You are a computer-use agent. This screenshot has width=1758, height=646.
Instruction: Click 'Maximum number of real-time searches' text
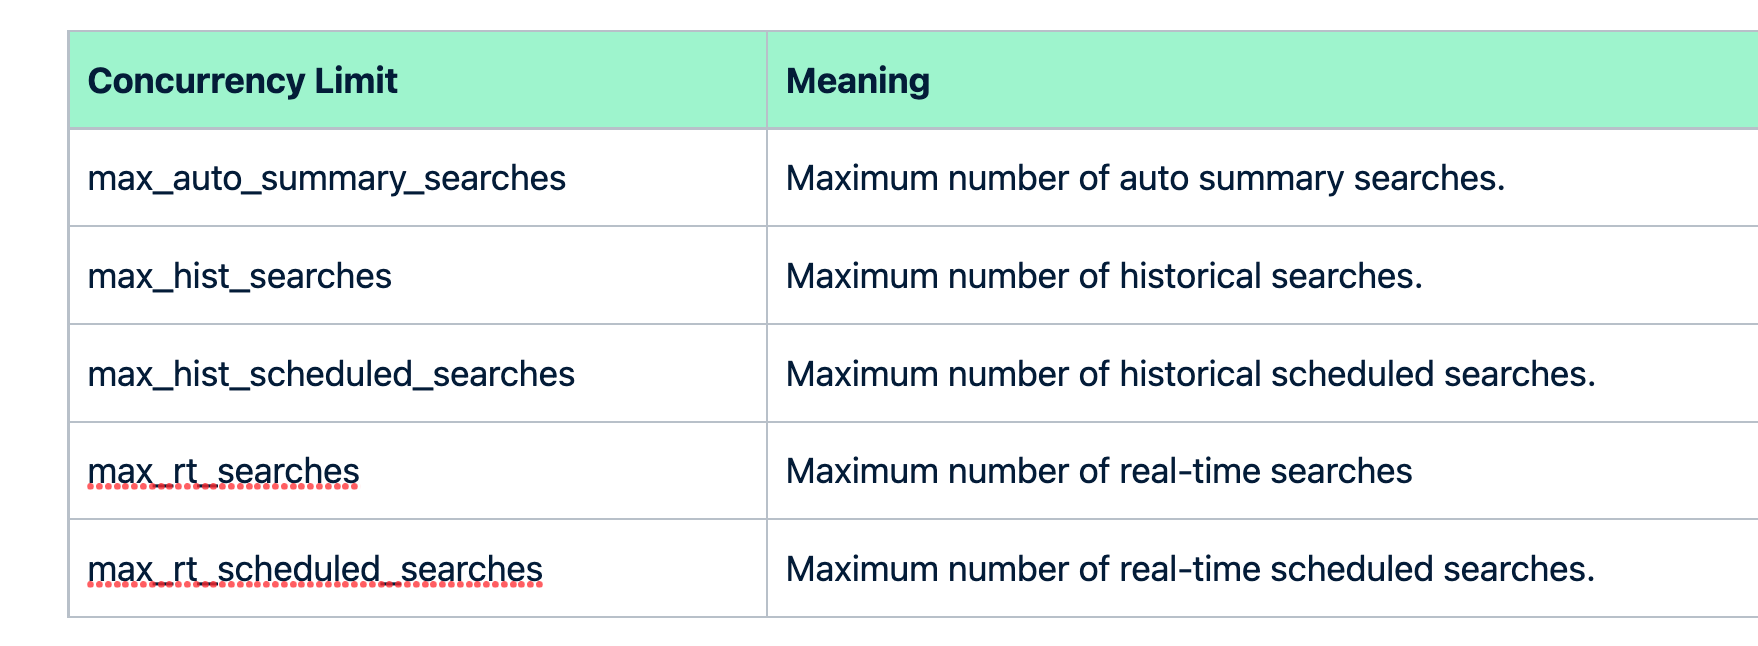(1098, 471)
